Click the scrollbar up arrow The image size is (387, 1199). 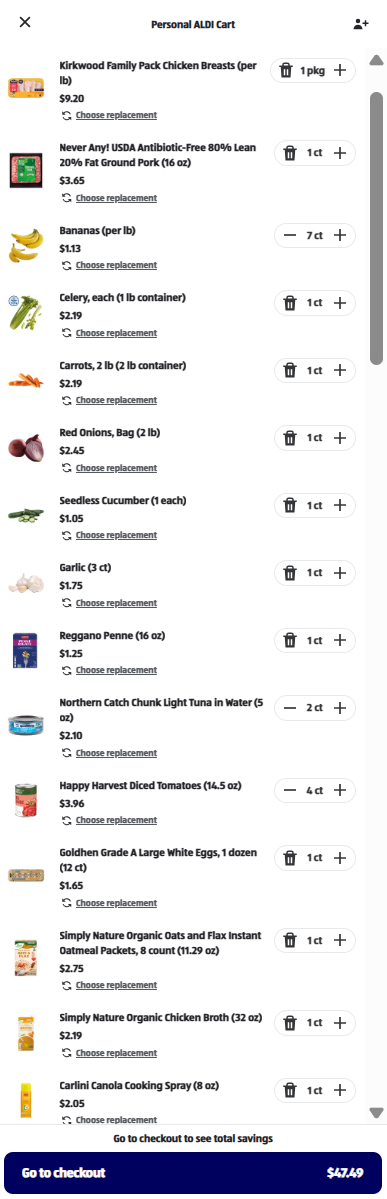[x=376, y=60]
